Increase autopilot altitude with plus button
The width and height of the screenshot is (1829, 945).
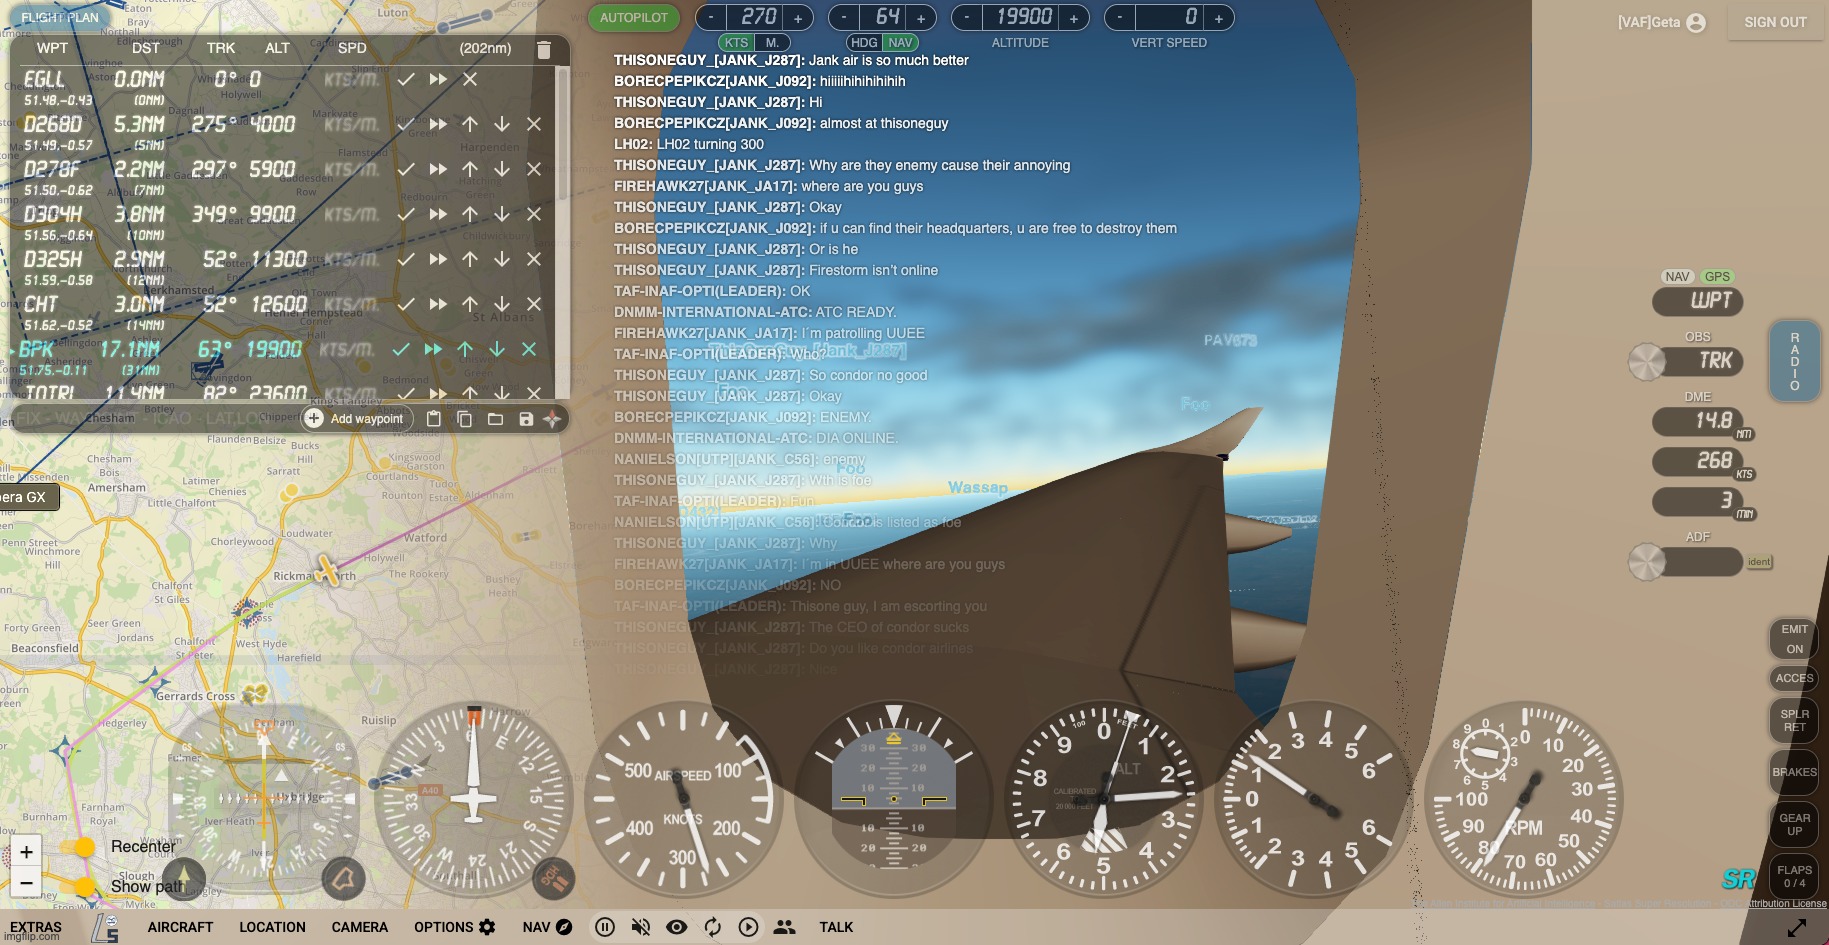(1073, 18)
